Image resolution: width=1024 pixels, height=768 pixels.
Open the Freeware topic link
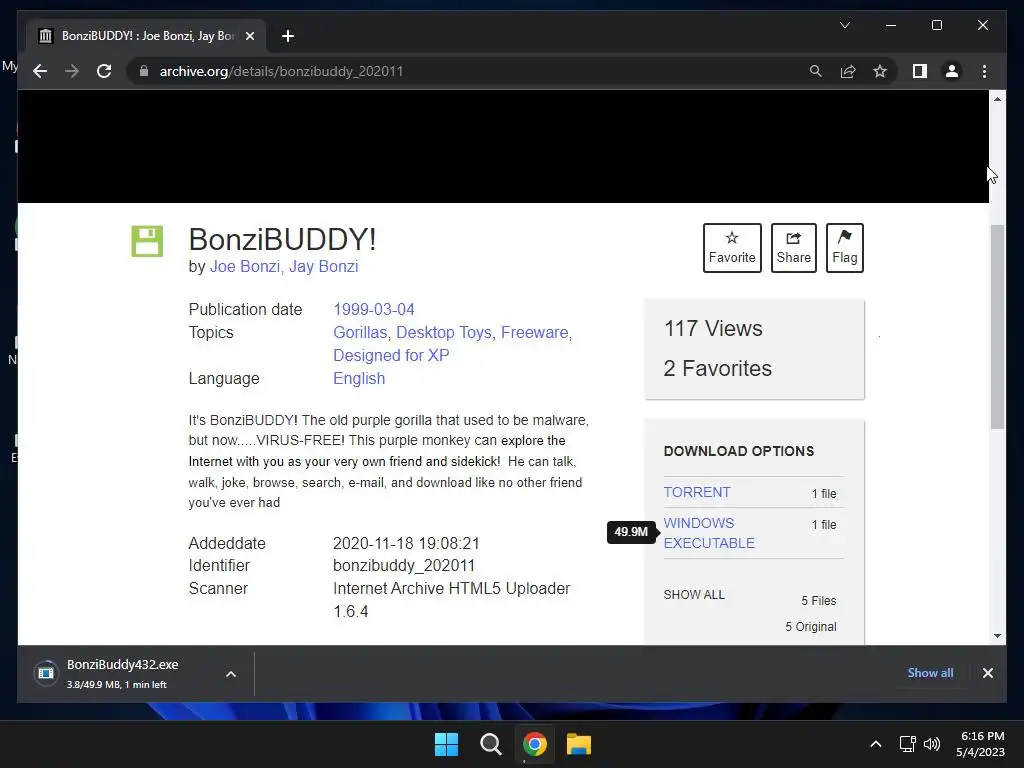[535, 332]
